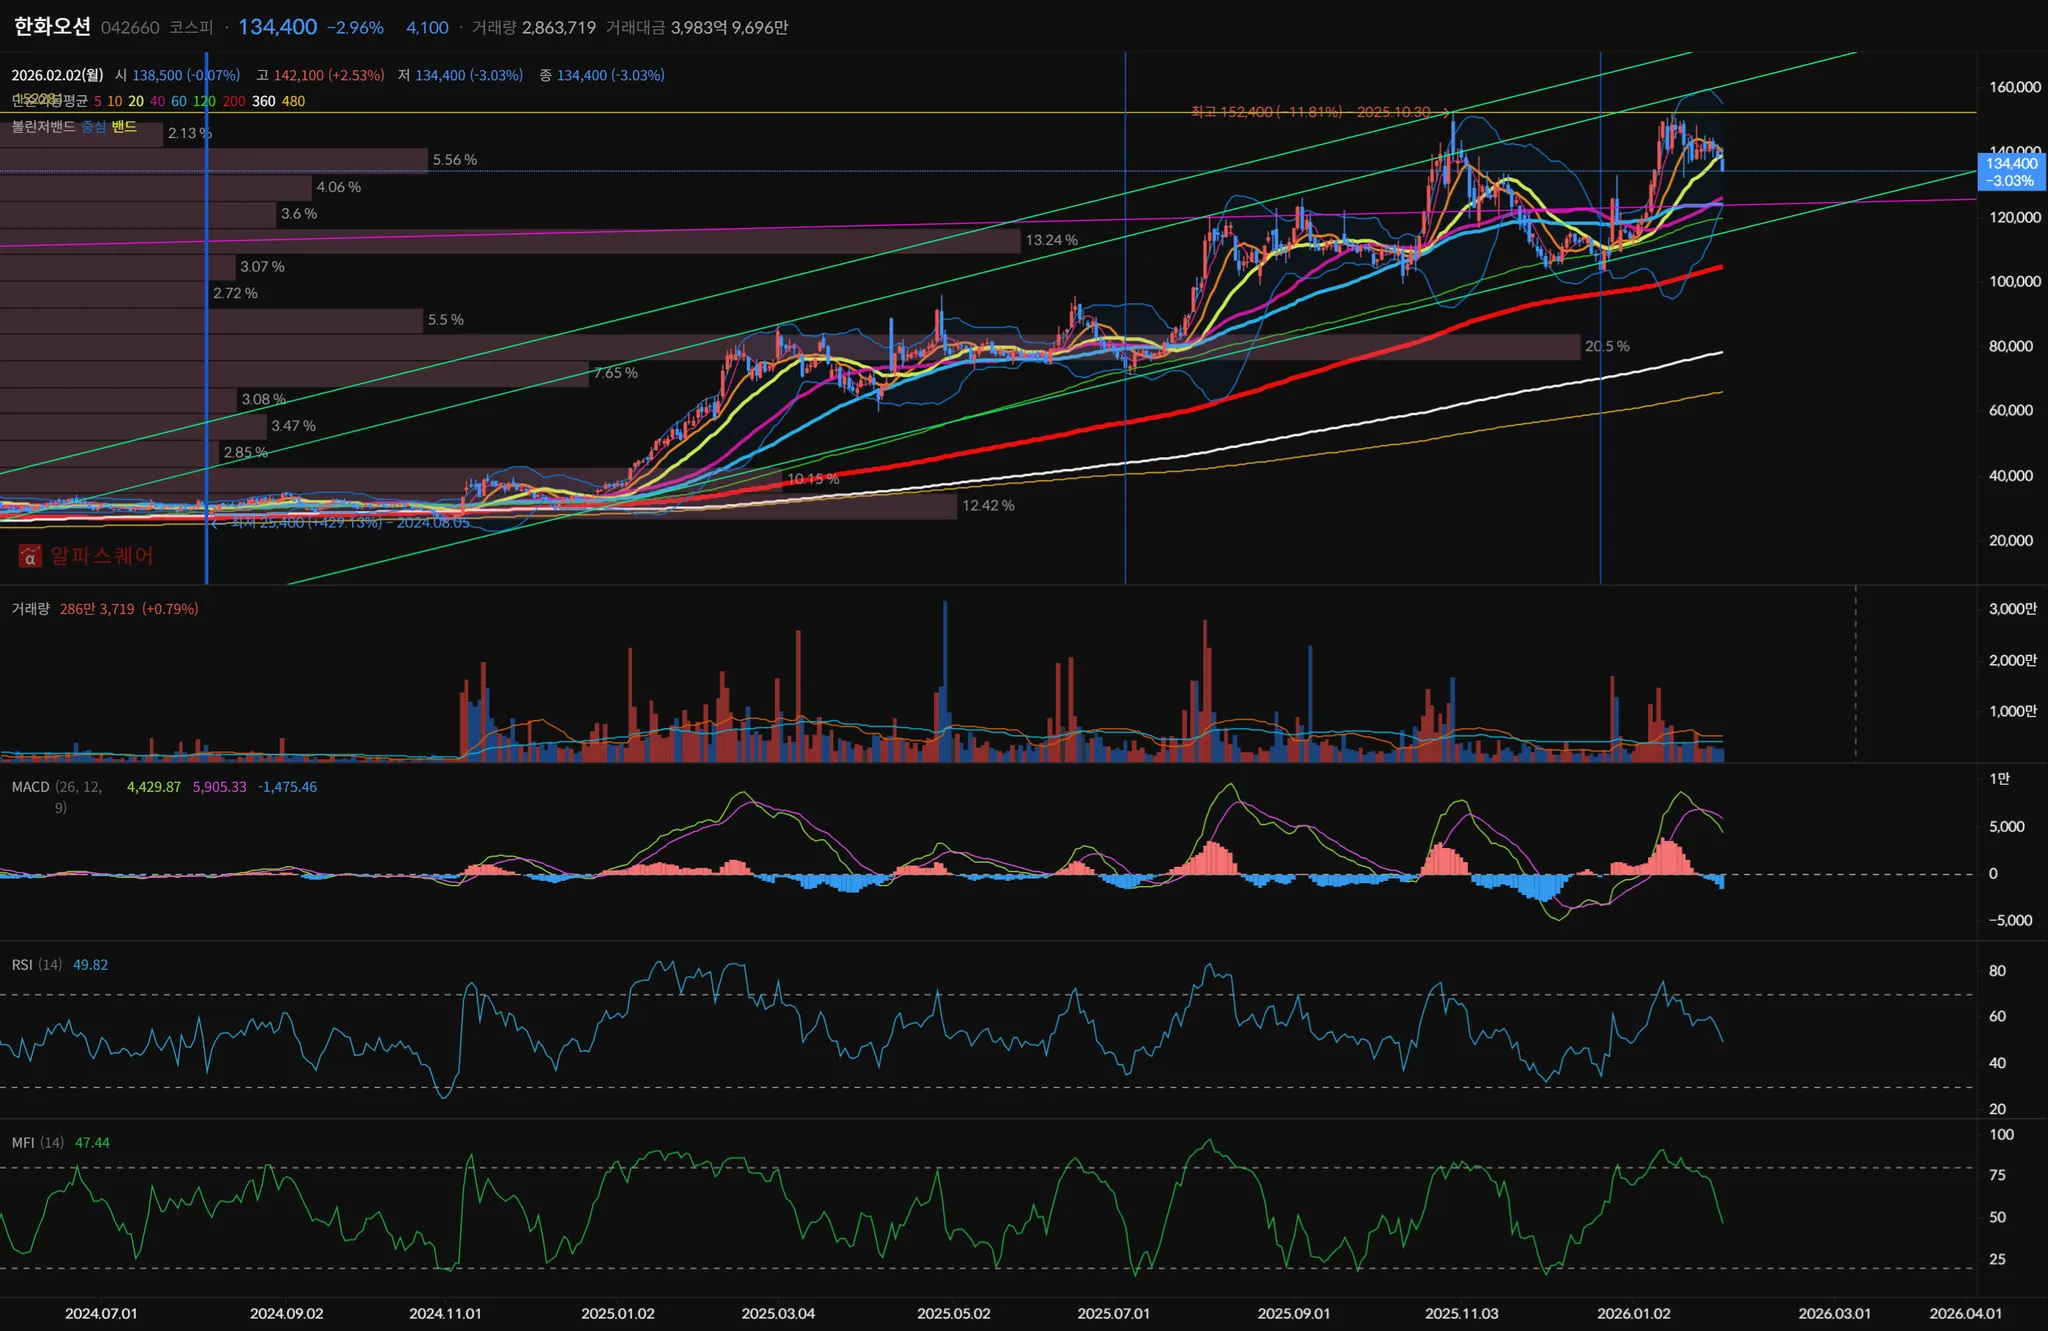Click the Bollinger 중심 line label
Viewport: 2048px width, 1331px height.
point(93,127)
